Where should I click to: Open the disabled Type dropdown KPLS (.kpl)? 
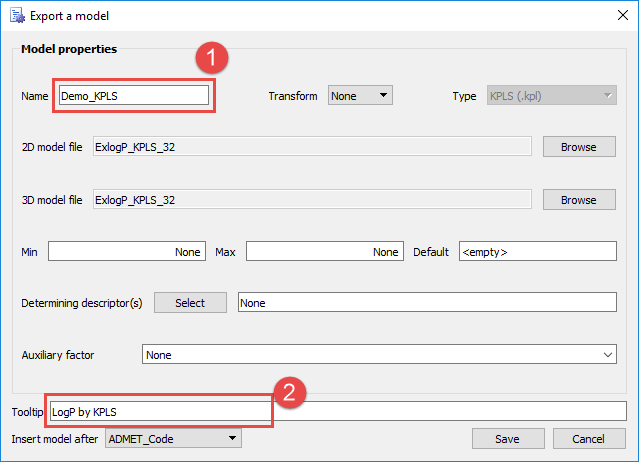pos(551,95)
